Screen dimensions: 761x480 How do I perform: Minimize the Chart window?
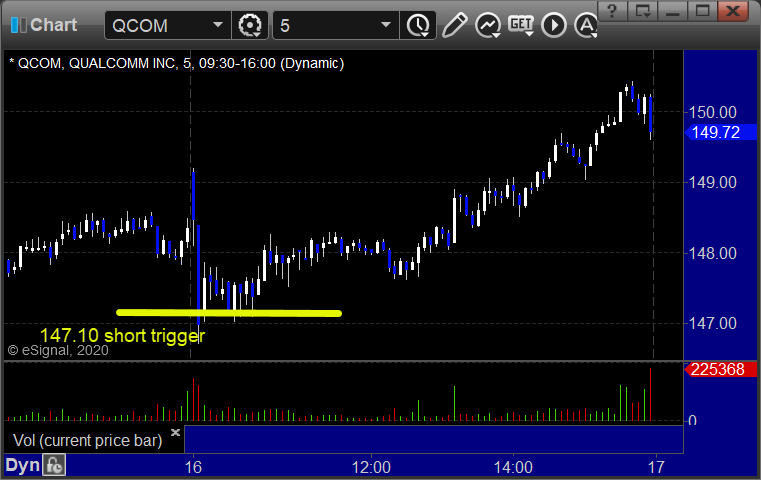672,11
